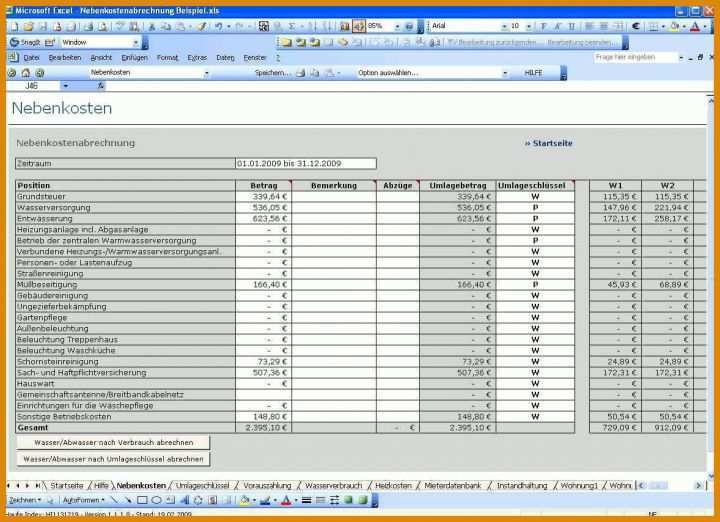Select the Arrow drawing tool
This screenshot has height=522, width=720.
(128, 500)
